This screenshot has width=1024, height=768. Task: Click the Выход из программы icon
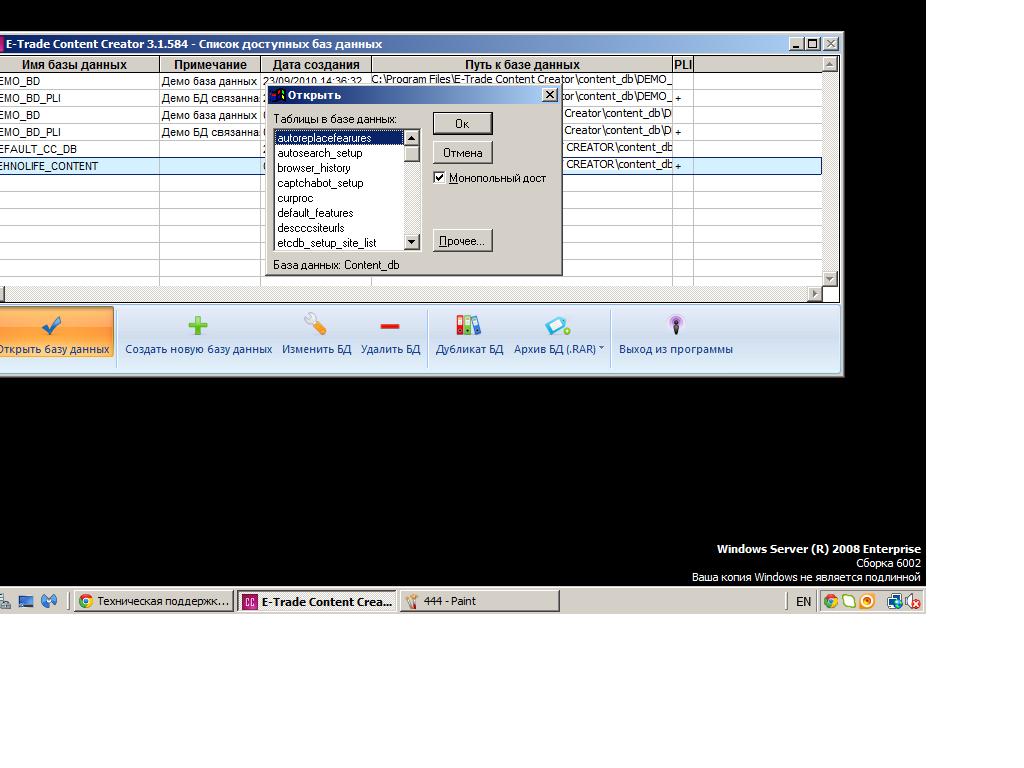pos(676,325)
